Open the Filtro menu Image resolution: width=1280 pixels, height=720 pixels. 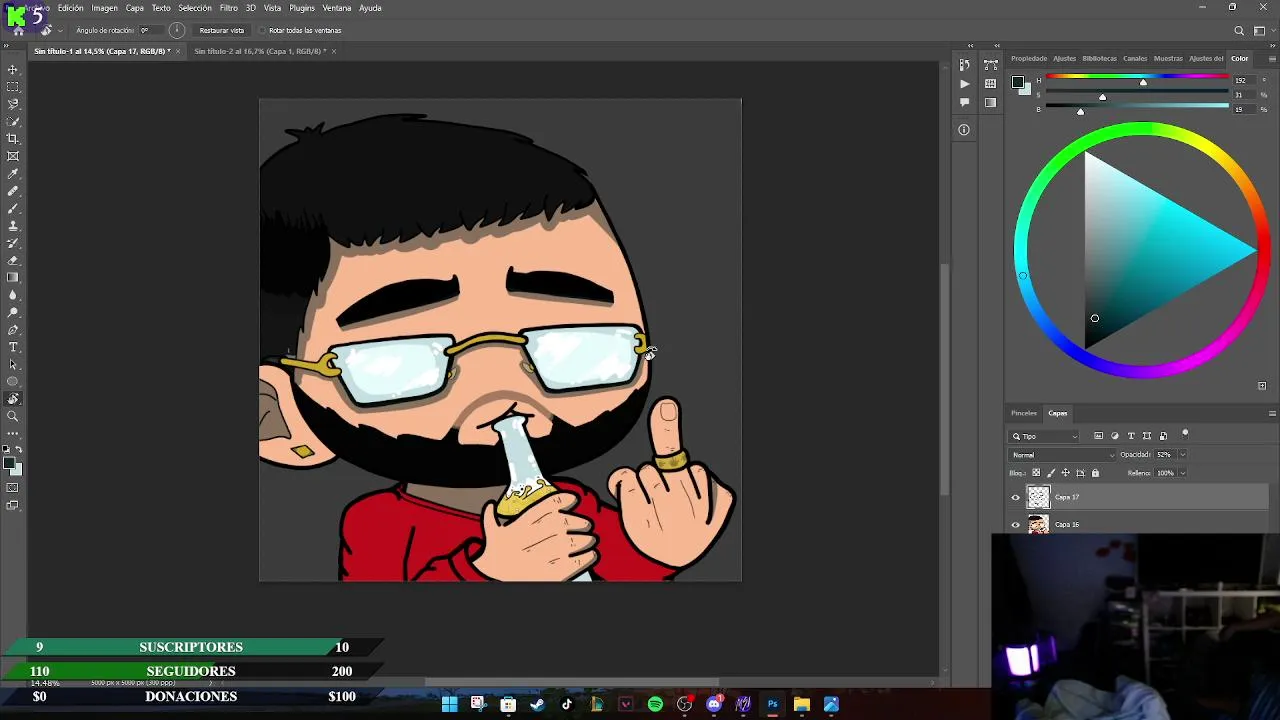pos(229,8)
